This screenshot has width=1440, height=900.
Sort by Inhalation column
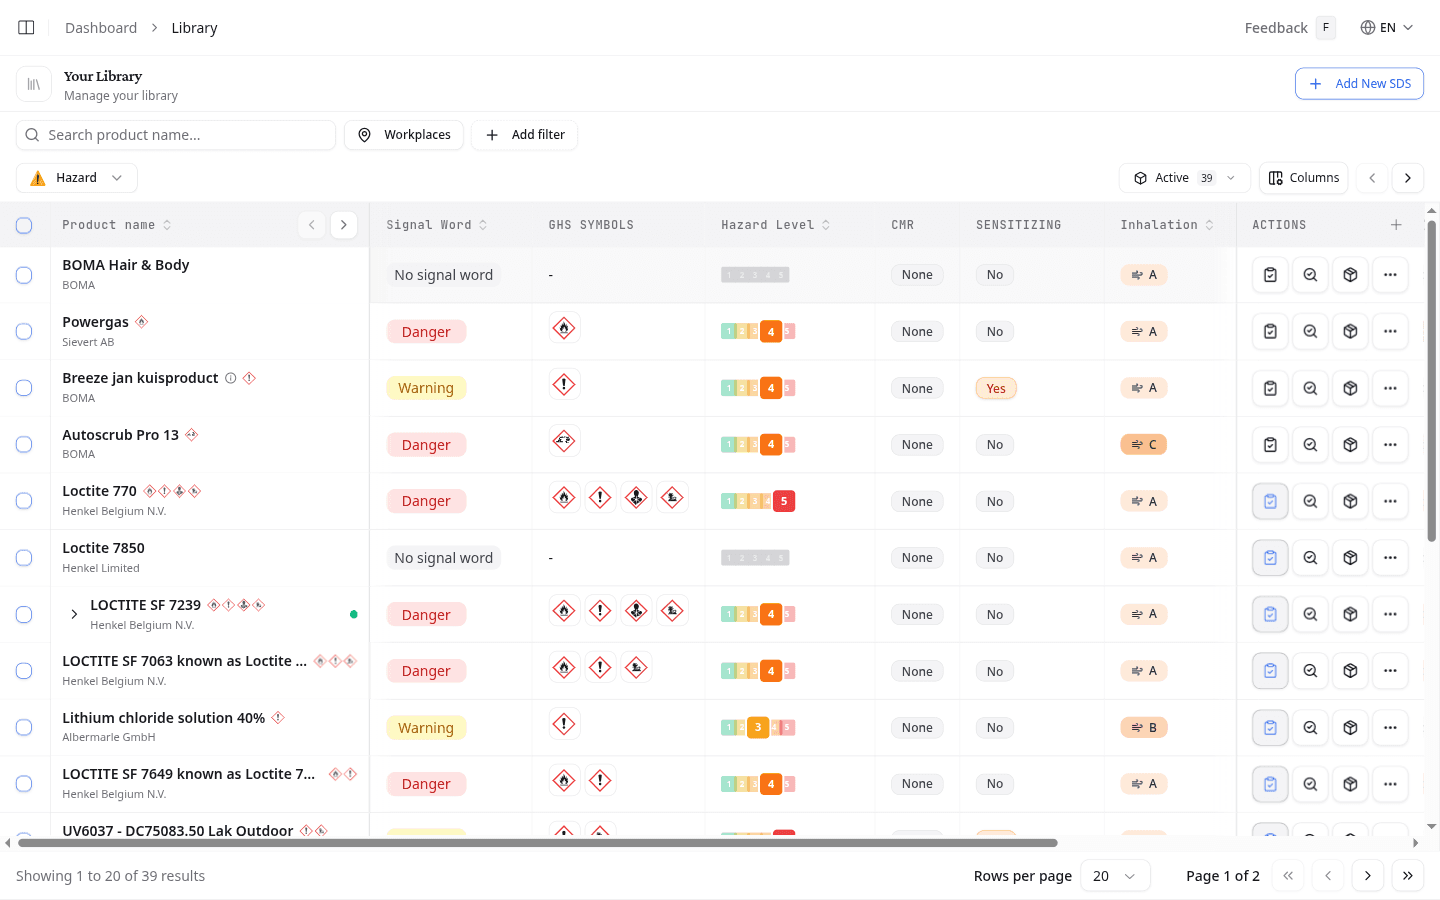tap(1167, 225)
